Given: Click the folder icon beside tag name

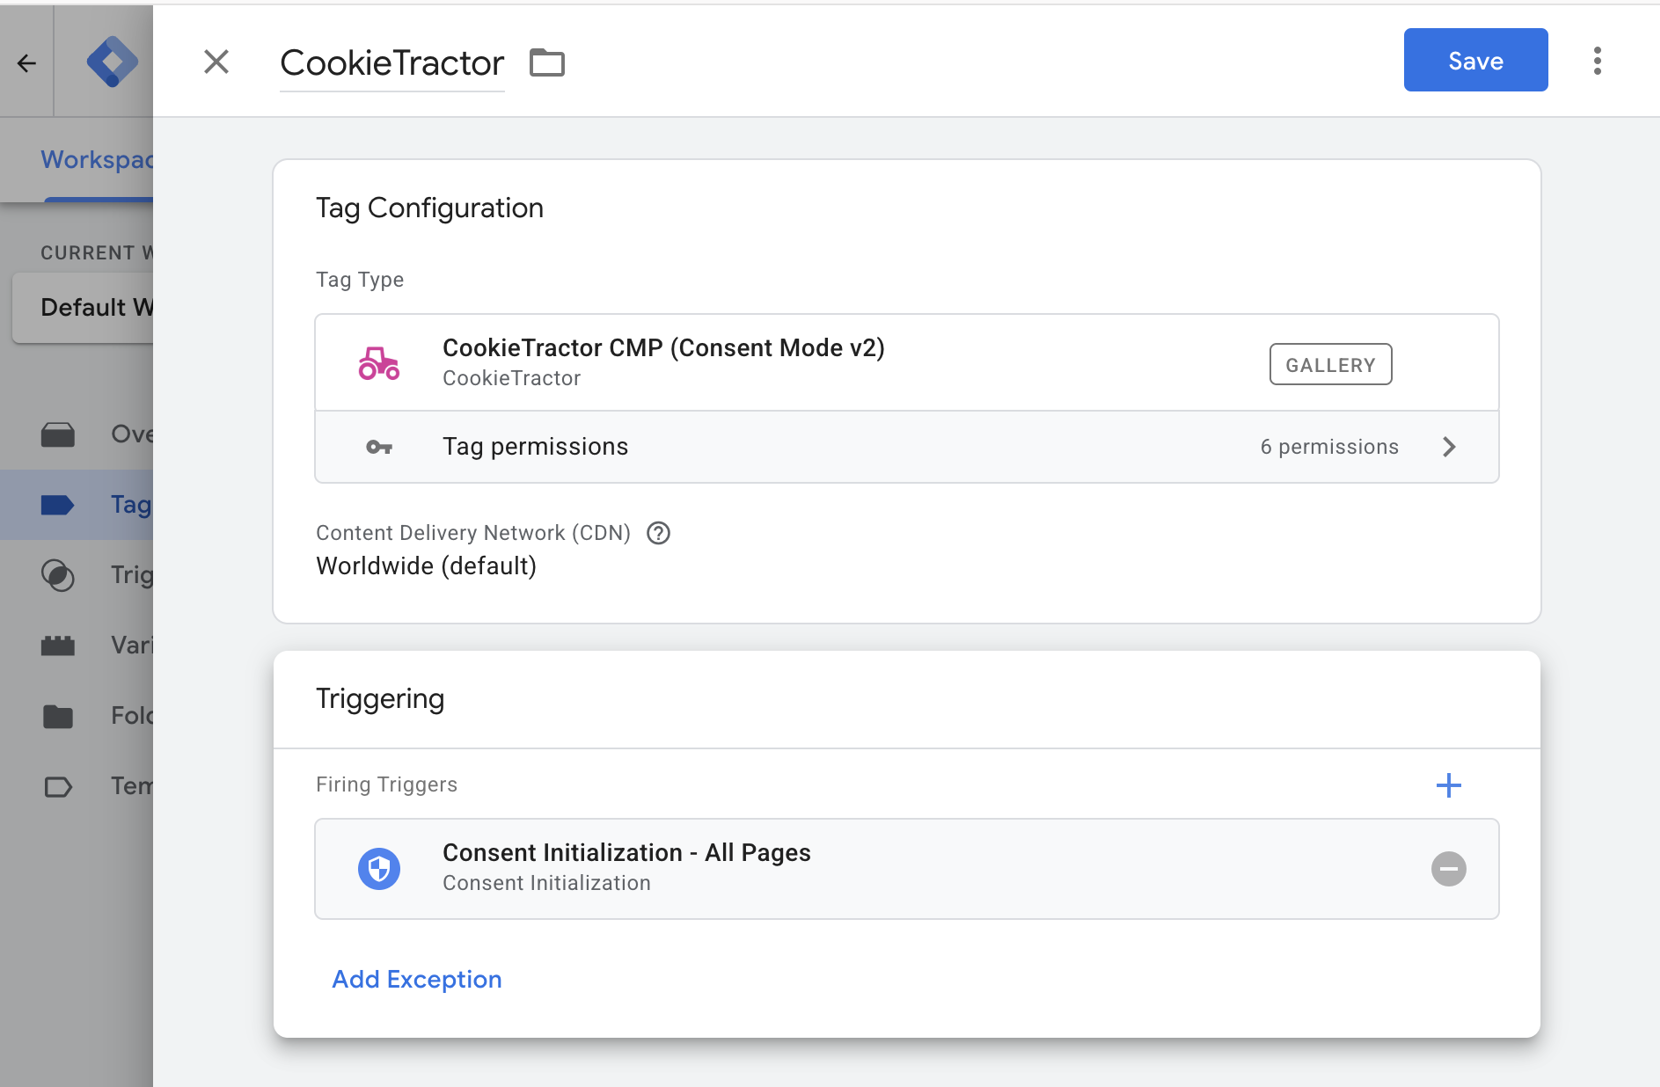Looking at the screenshot, I should pyautogui.click(x=547, y=63).
